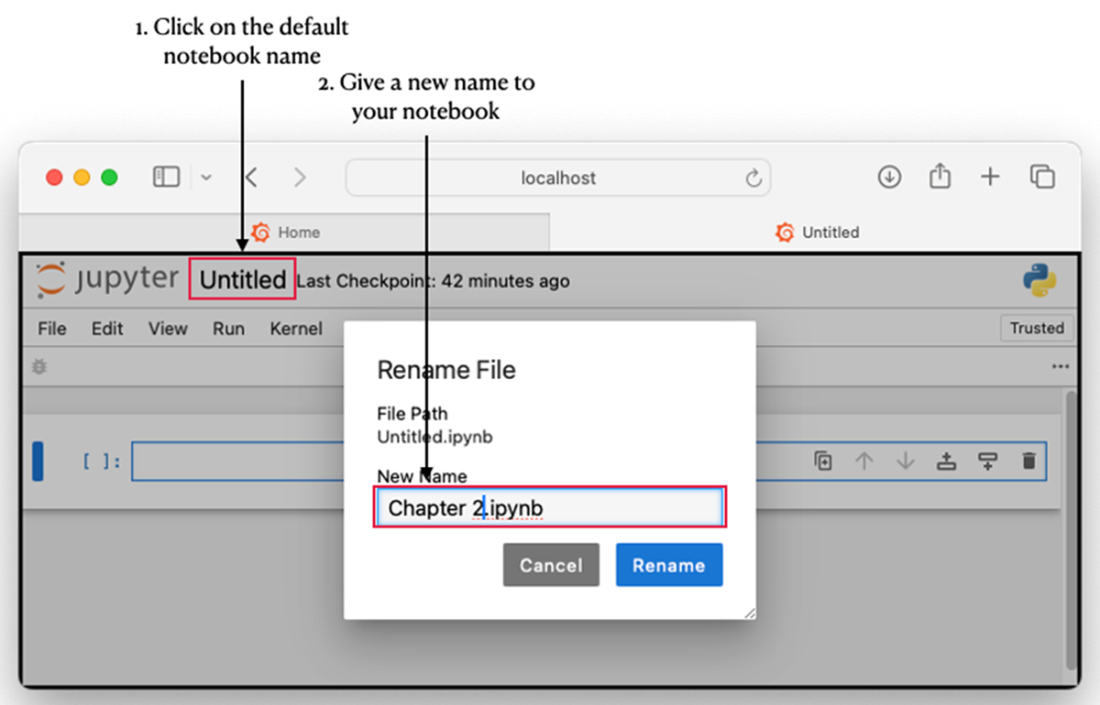Switch to the Home tab
The height and width of the screenshot is (705, 1100).
285,232
